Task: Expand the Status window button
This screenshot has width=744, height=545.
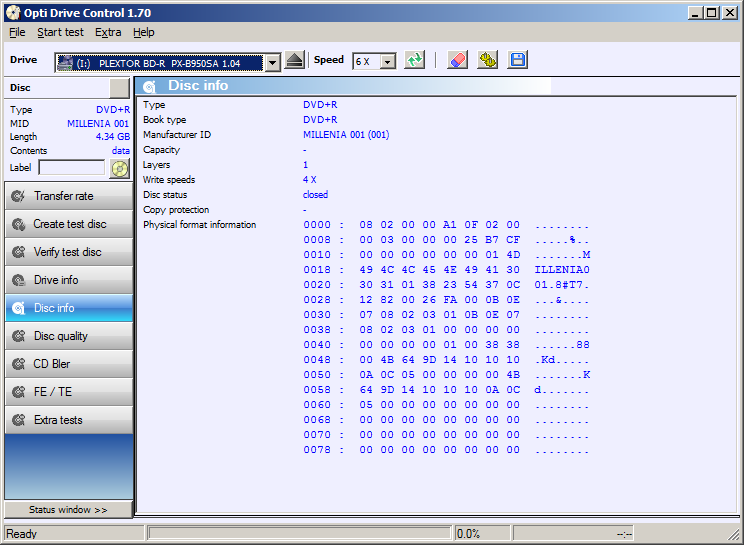Action: click(68, 509)
